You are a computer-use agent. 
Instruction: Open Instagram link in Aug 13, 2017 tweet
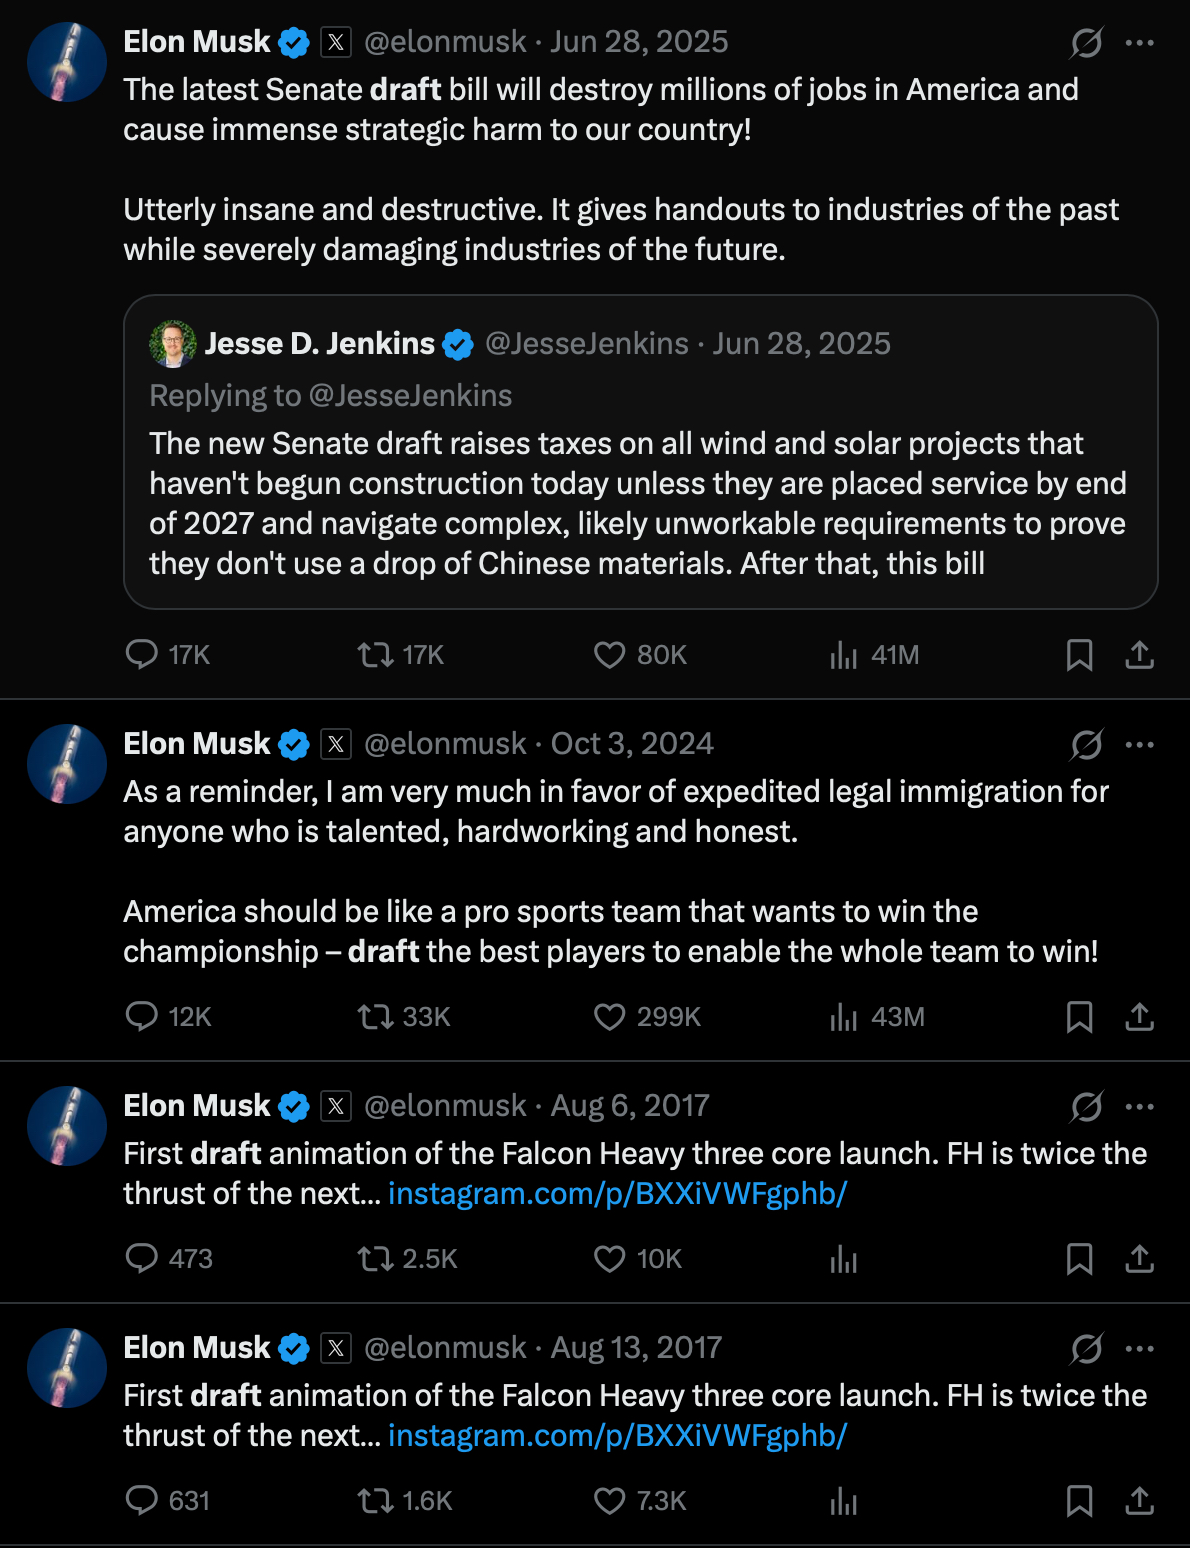[617, 1435]
